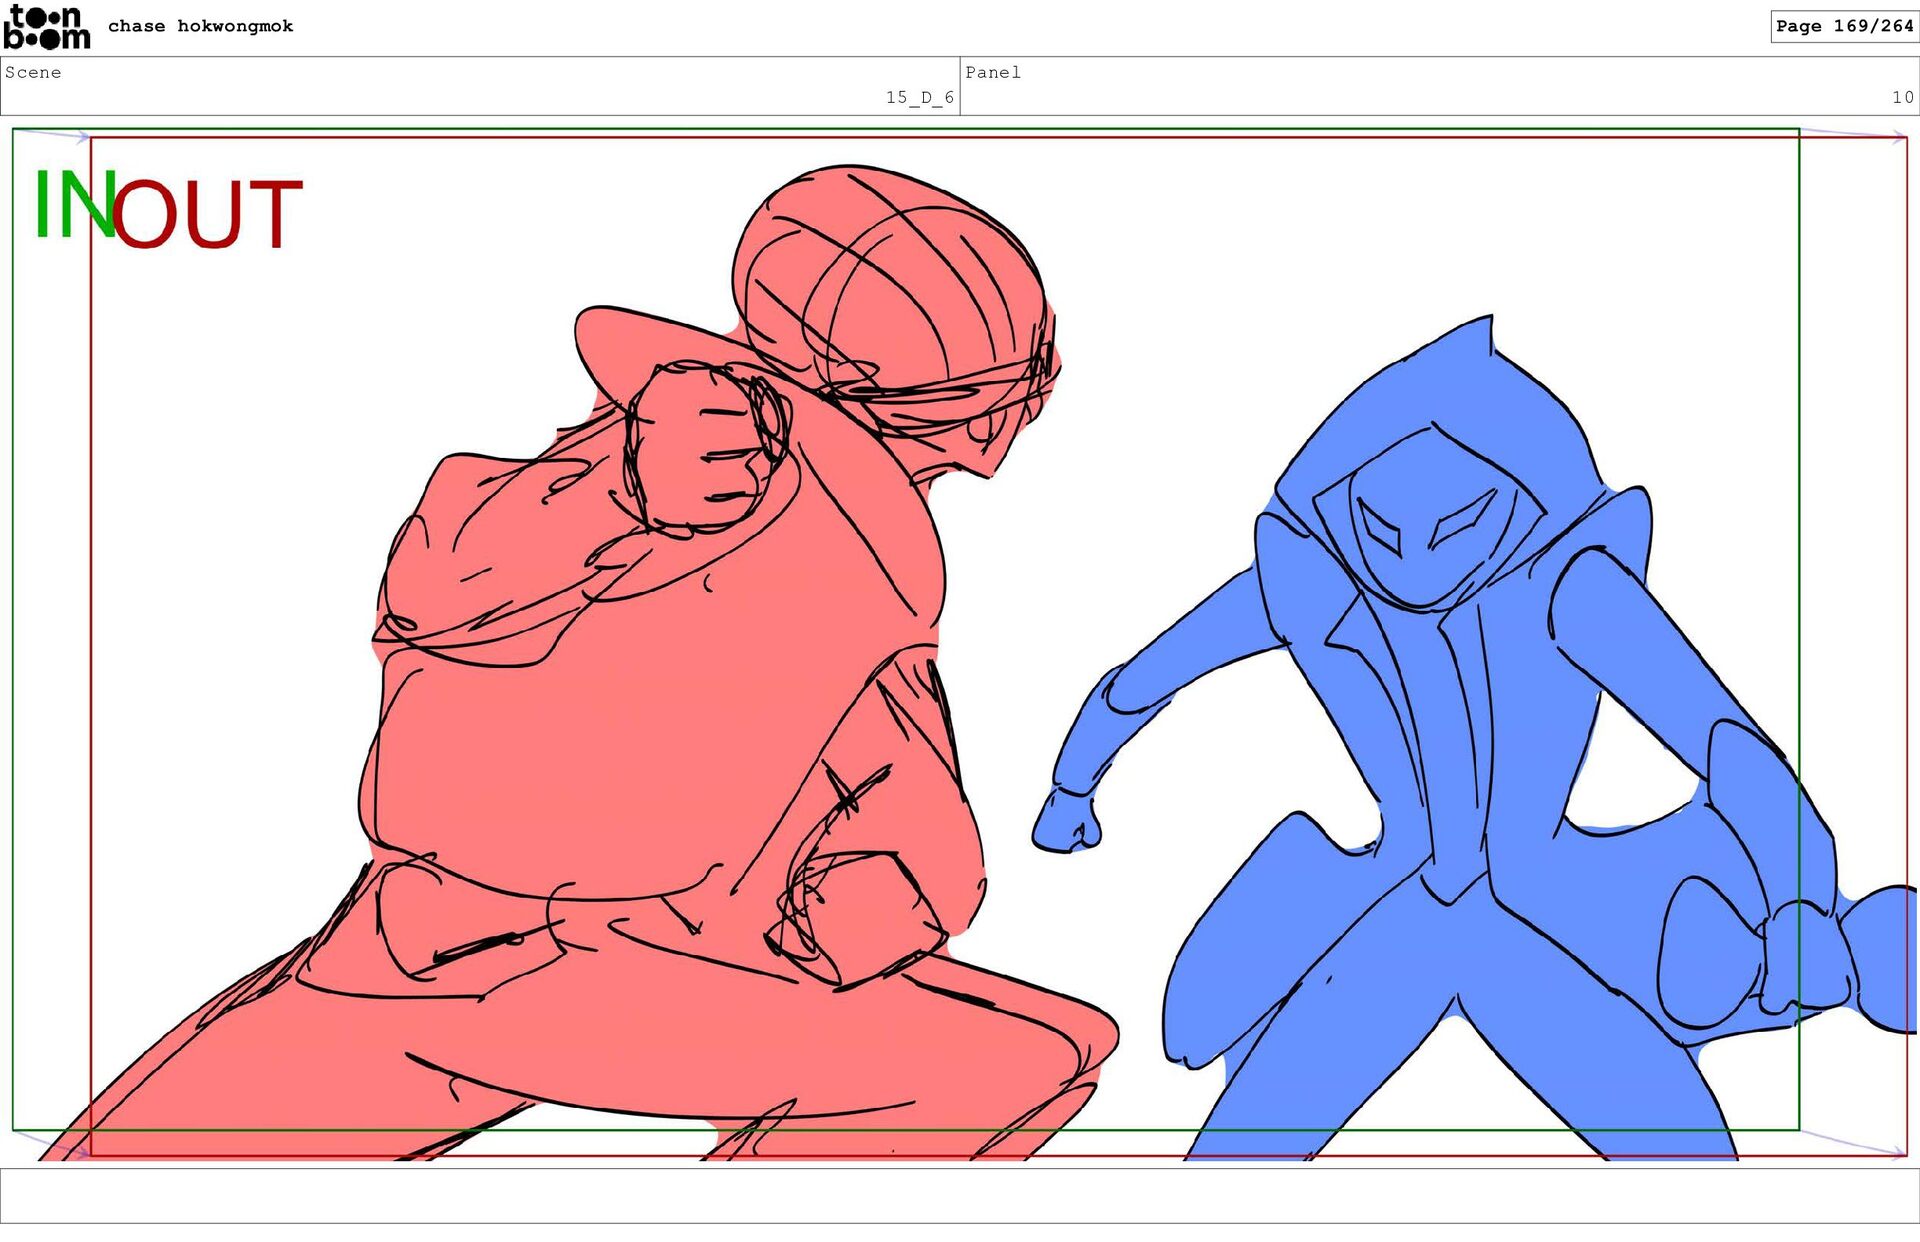The image size is (1920, 1242).
Task: Click the red character's raised fist
Action: 700,445
